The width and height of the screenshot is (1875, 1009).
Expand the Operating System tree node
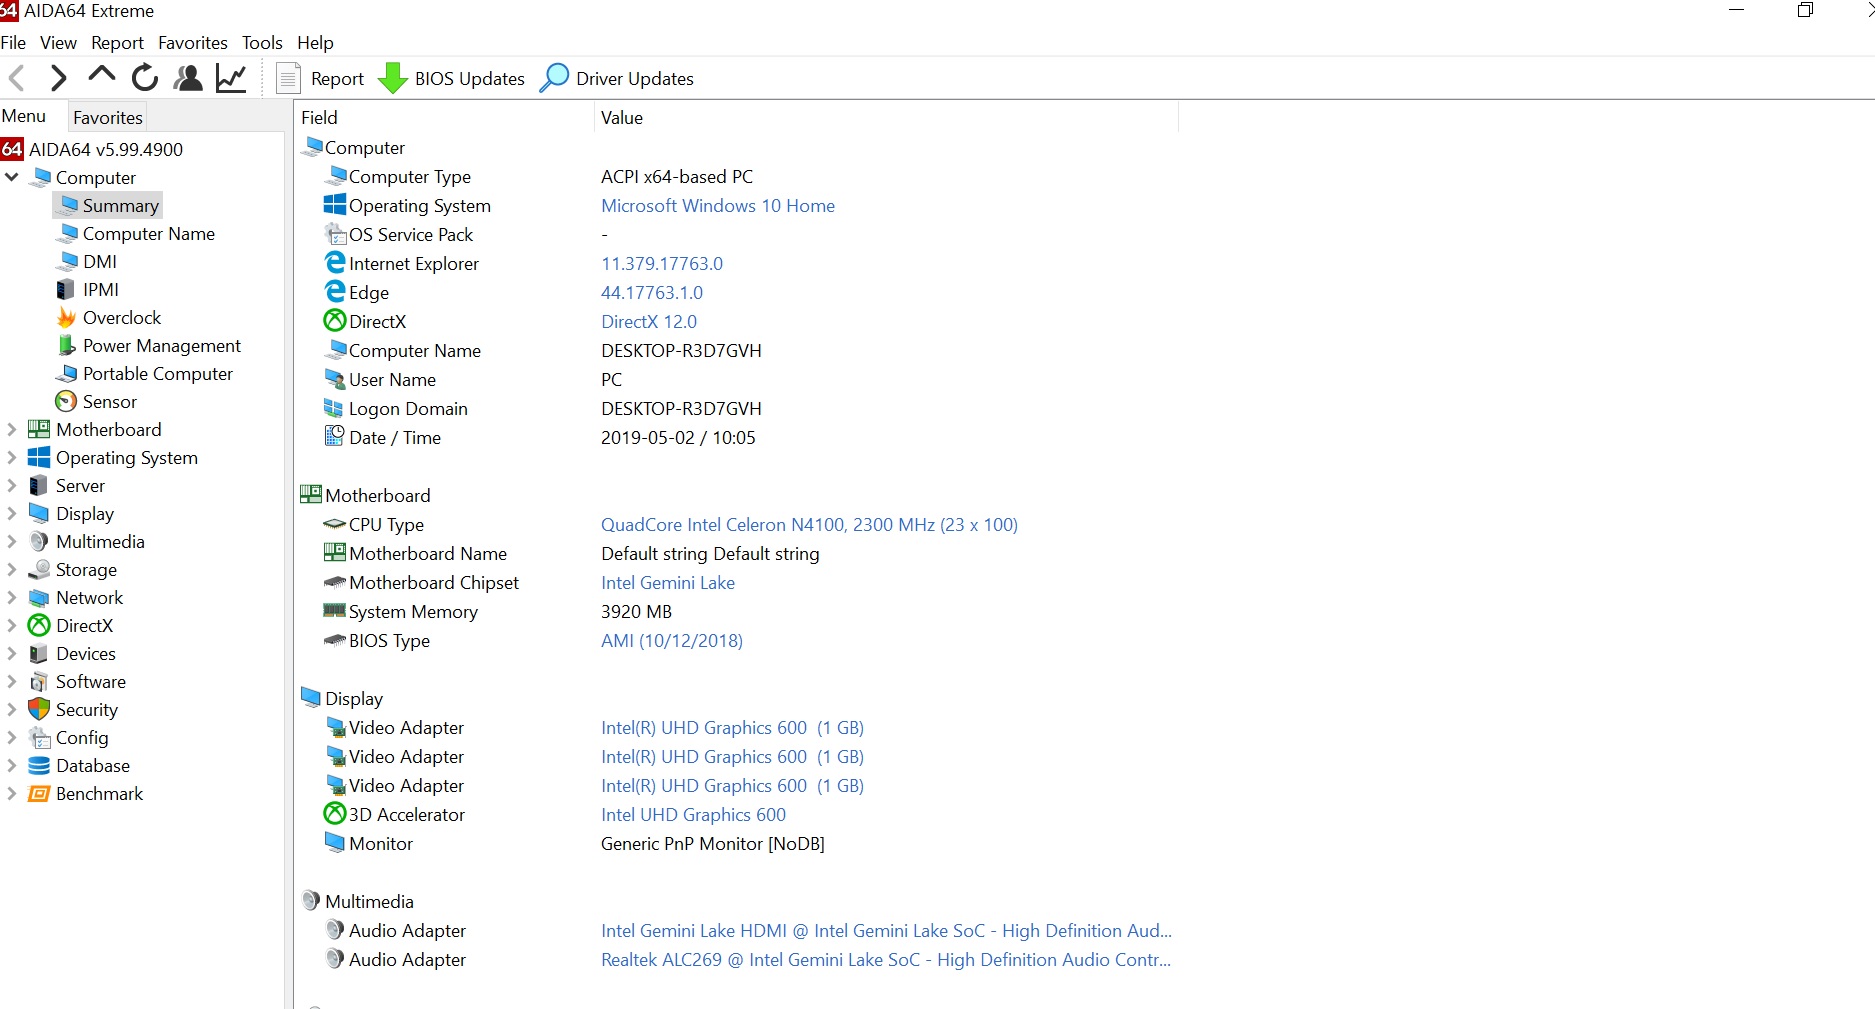pos(12,457)
